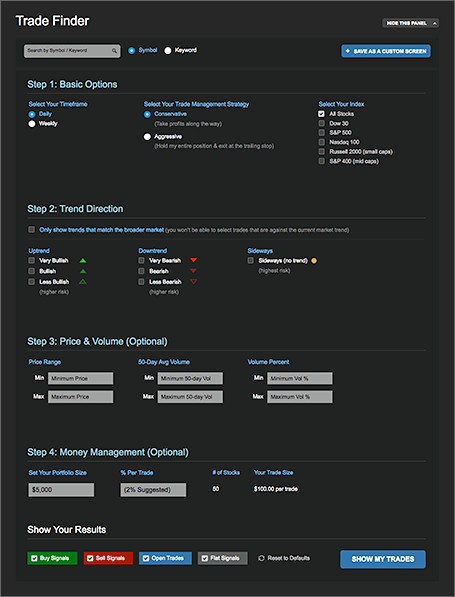Switch search mode to Keyword

pyautogui.click(x=168, y=51)
